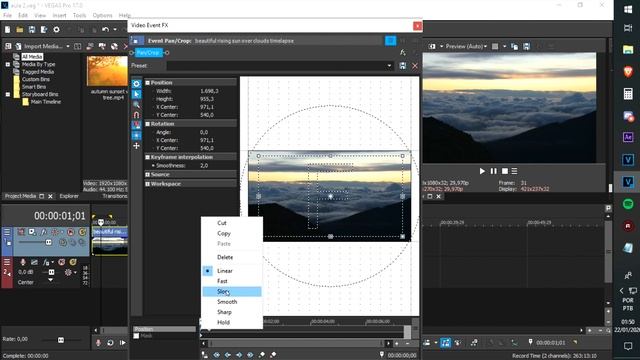Toggle Size About Center icon in Pan/Crop sidebar
Viewport: 640px width, 360px height.
[136, 135]
